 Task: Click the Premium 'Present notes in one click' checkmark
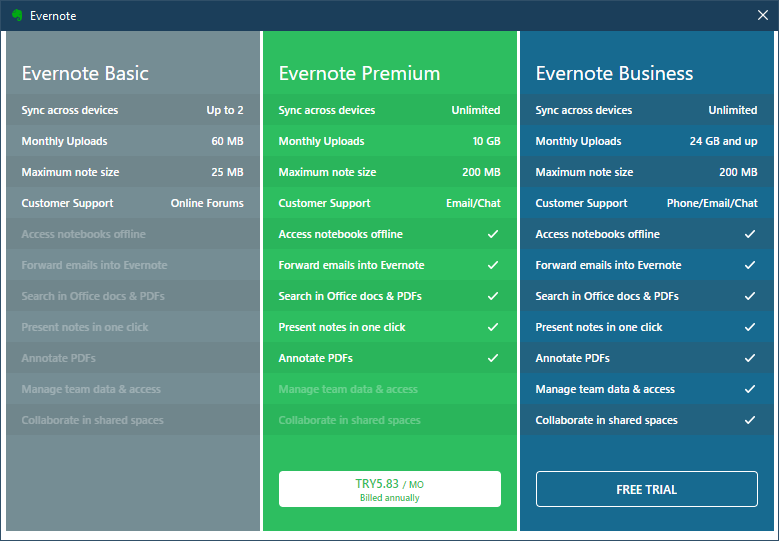[493, 327]
